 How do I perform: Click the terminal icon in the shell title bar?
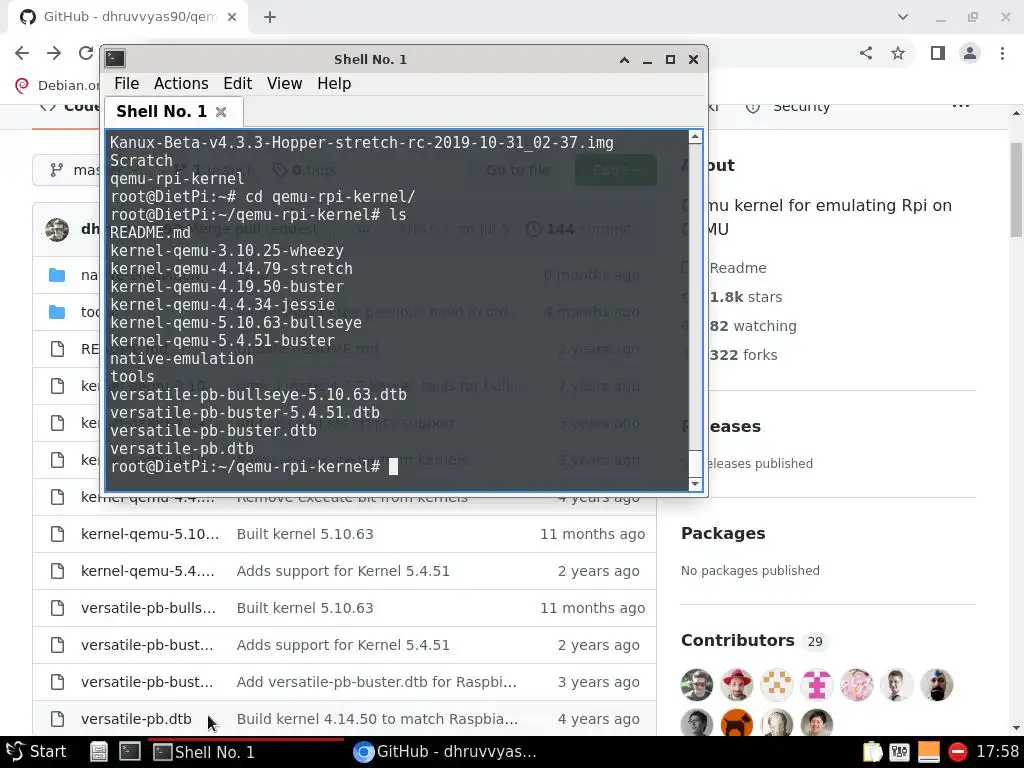point(115,59)
